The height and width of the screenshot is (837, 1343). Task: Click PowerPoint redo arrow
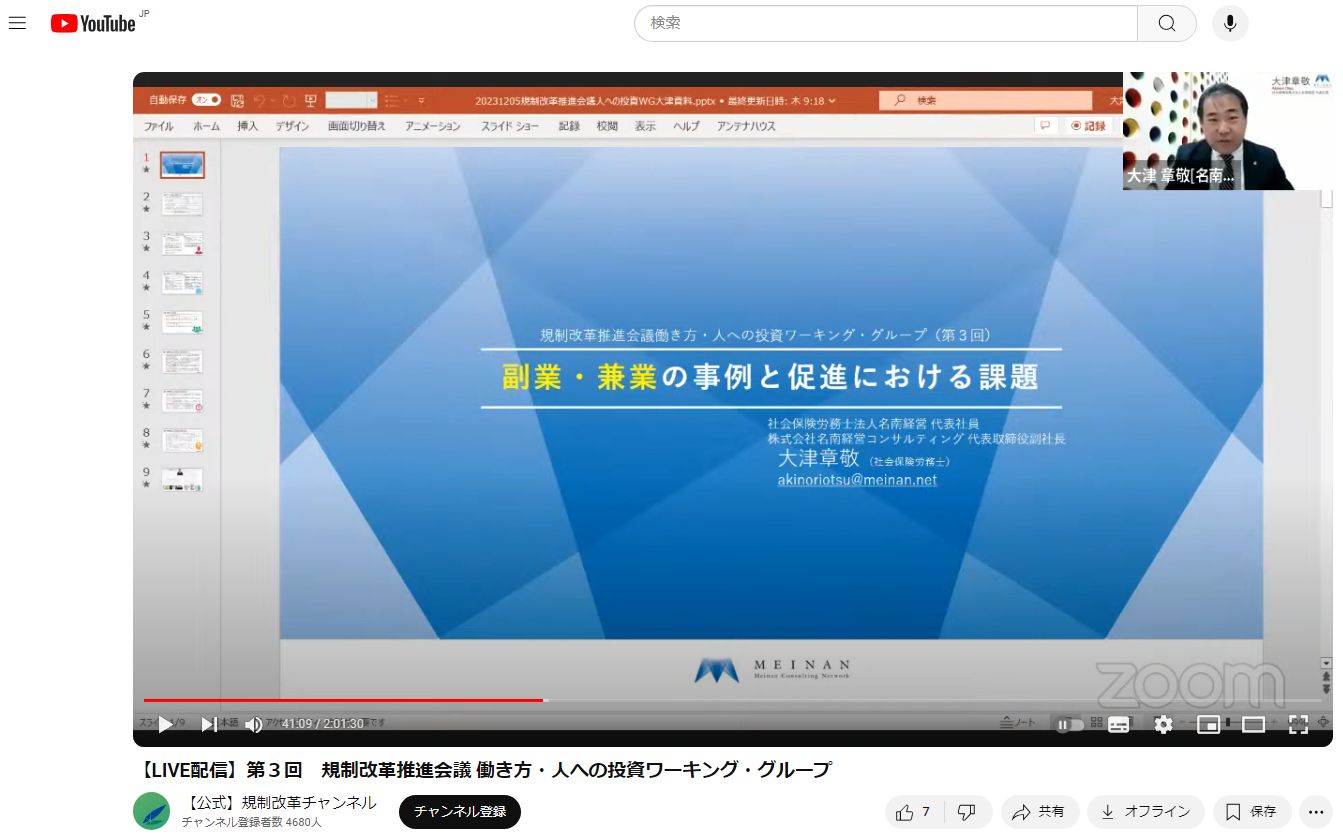coord(288,100)
